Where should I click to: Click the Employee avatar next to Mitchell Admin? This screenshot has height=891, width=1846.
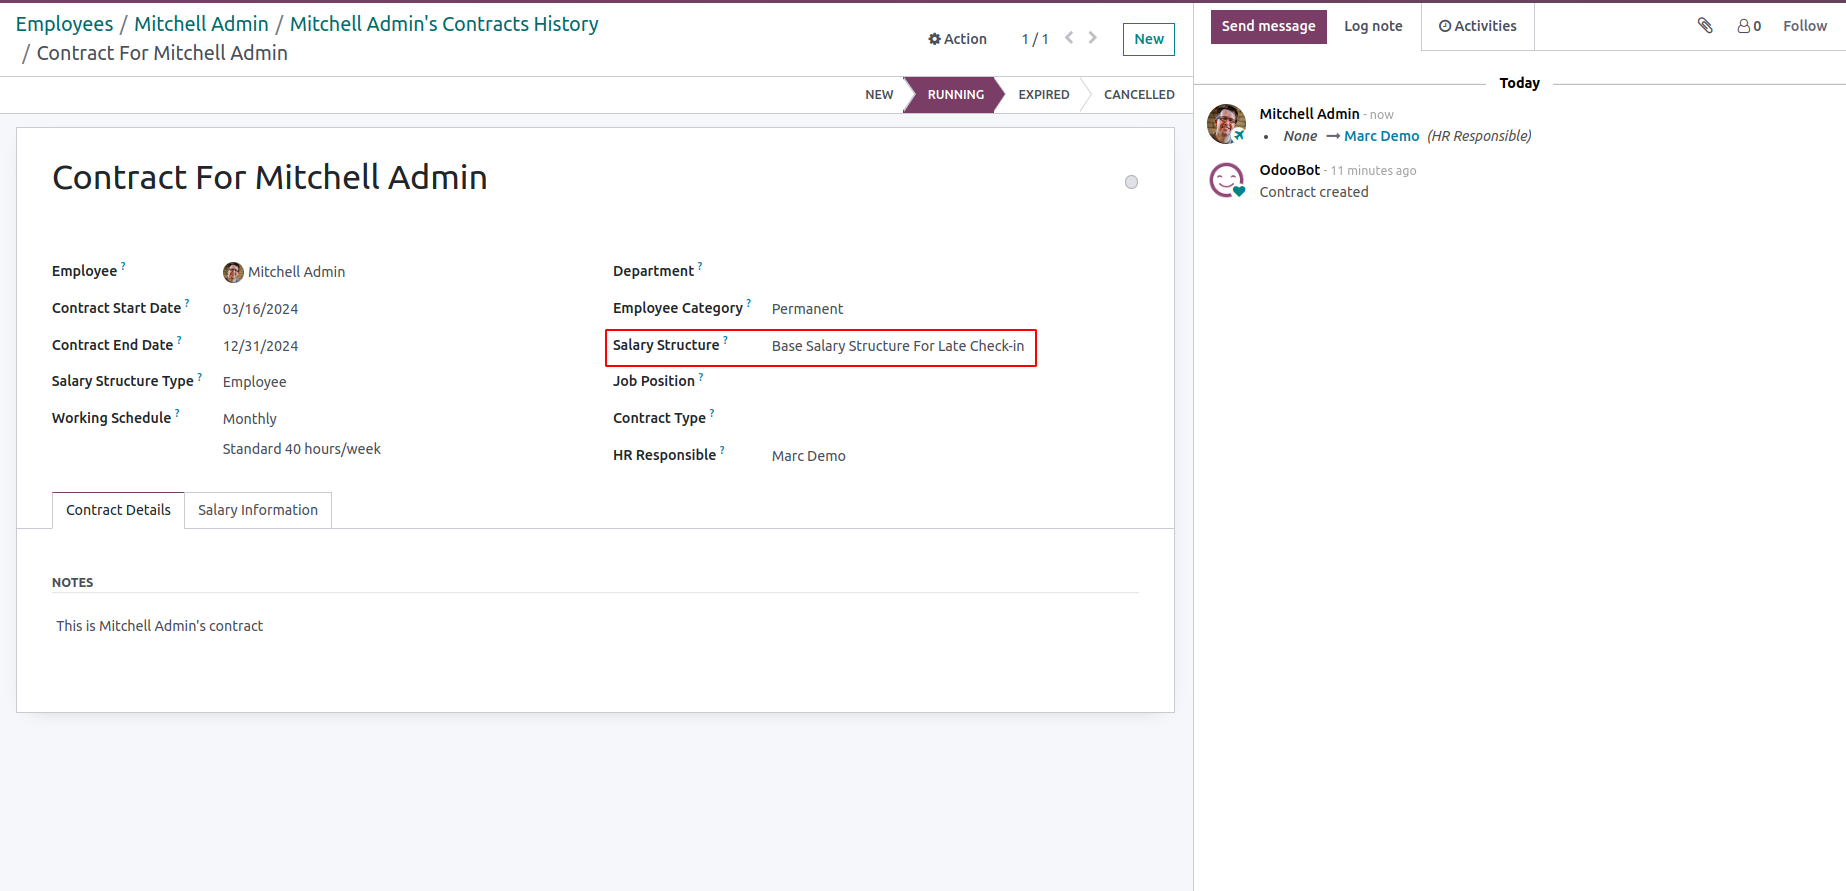click(x=233, y=272)
